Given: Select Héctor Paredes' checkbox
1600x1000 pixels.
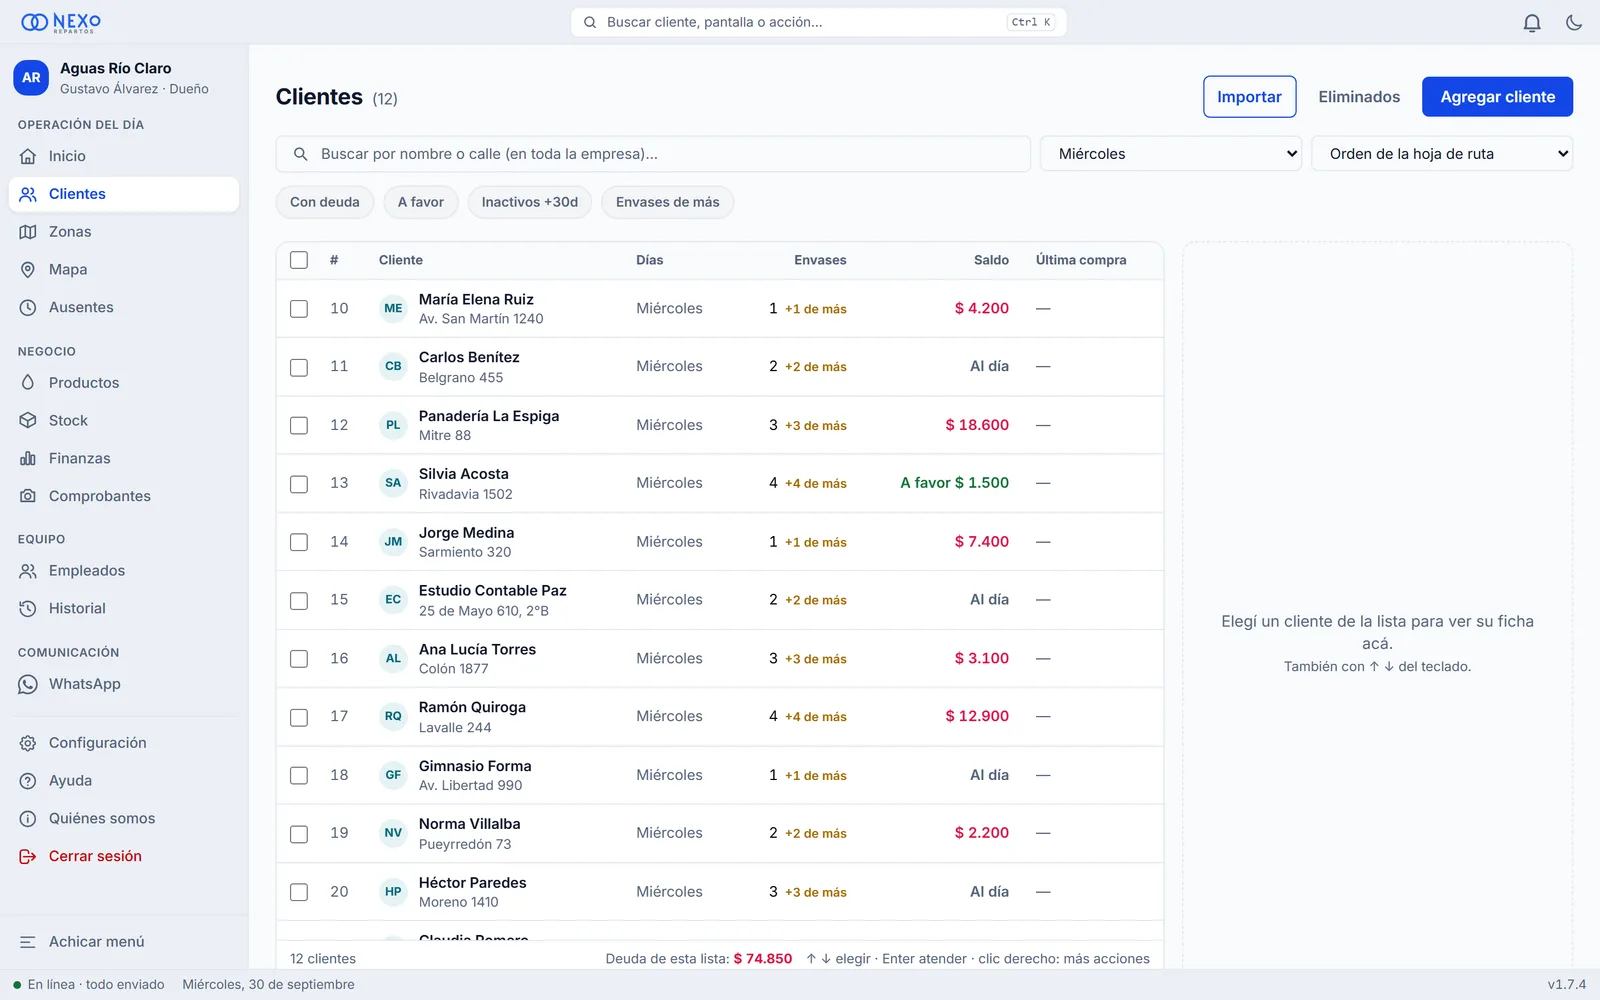Looking at the screenshot, I should pos(299,892).
